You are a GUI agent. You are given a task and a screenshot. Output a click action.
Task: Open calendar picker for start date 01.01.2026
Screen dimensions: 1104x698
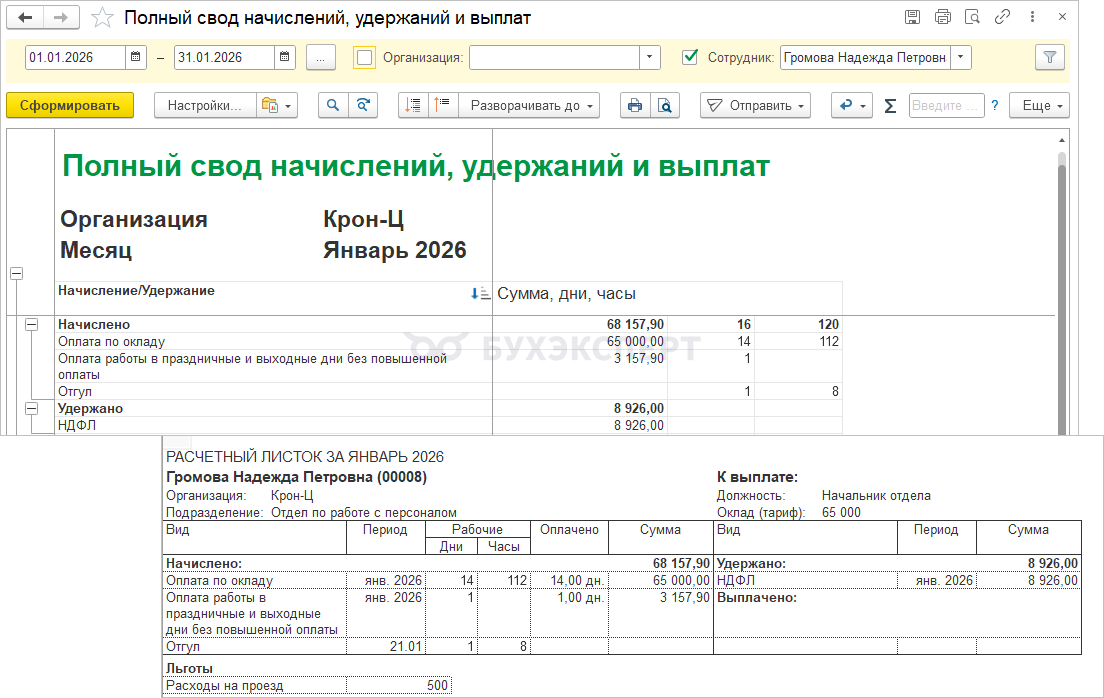(x=137, y=58)
